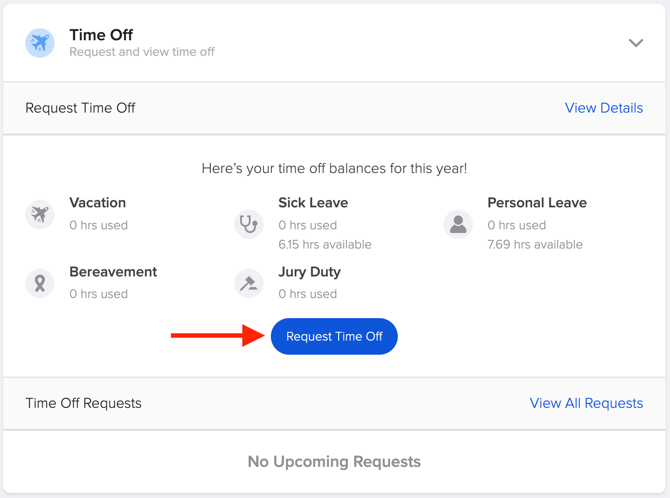Open the View Details link
The height and width of the screenshot is (498, 670).
604,108
